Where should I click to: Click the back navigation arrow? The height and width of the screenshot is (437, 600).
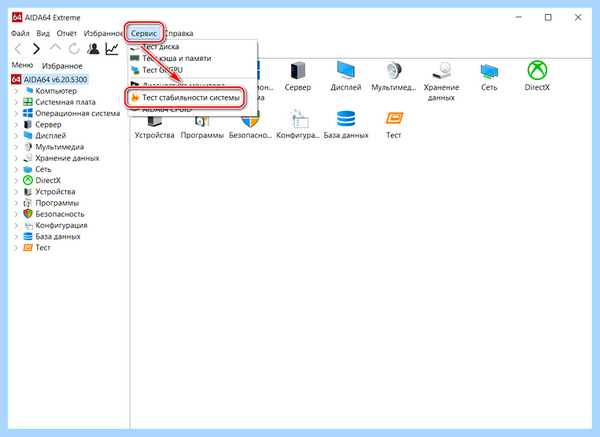[x=18, y=49]
